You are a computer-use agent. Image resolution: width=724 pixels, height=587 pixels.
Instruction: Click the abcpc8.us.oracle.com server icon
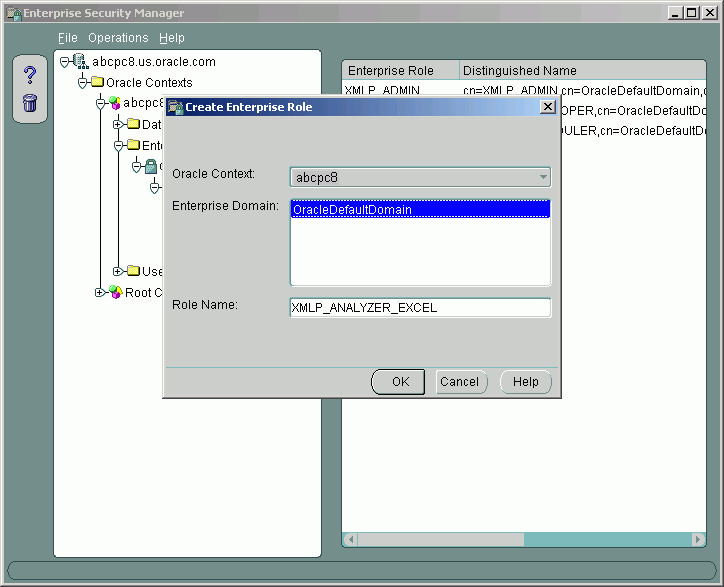tap(81, 61)
